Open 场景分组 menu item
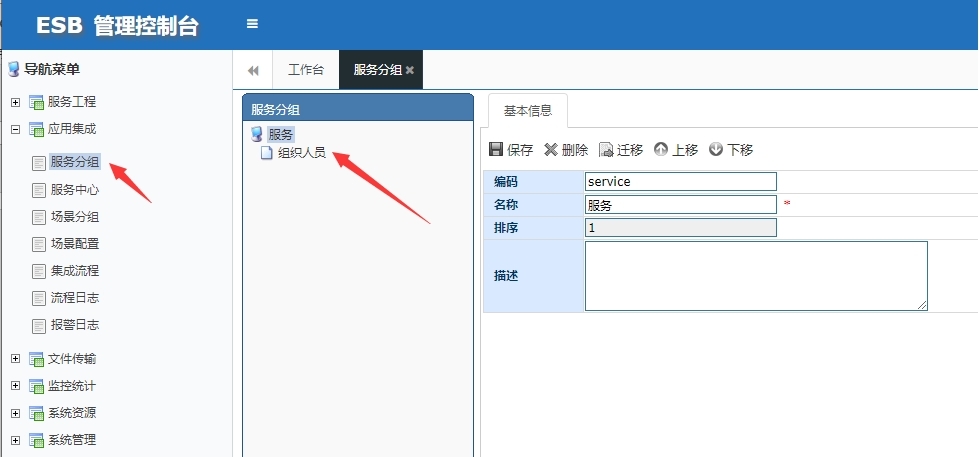 click(x=75, y=217)
